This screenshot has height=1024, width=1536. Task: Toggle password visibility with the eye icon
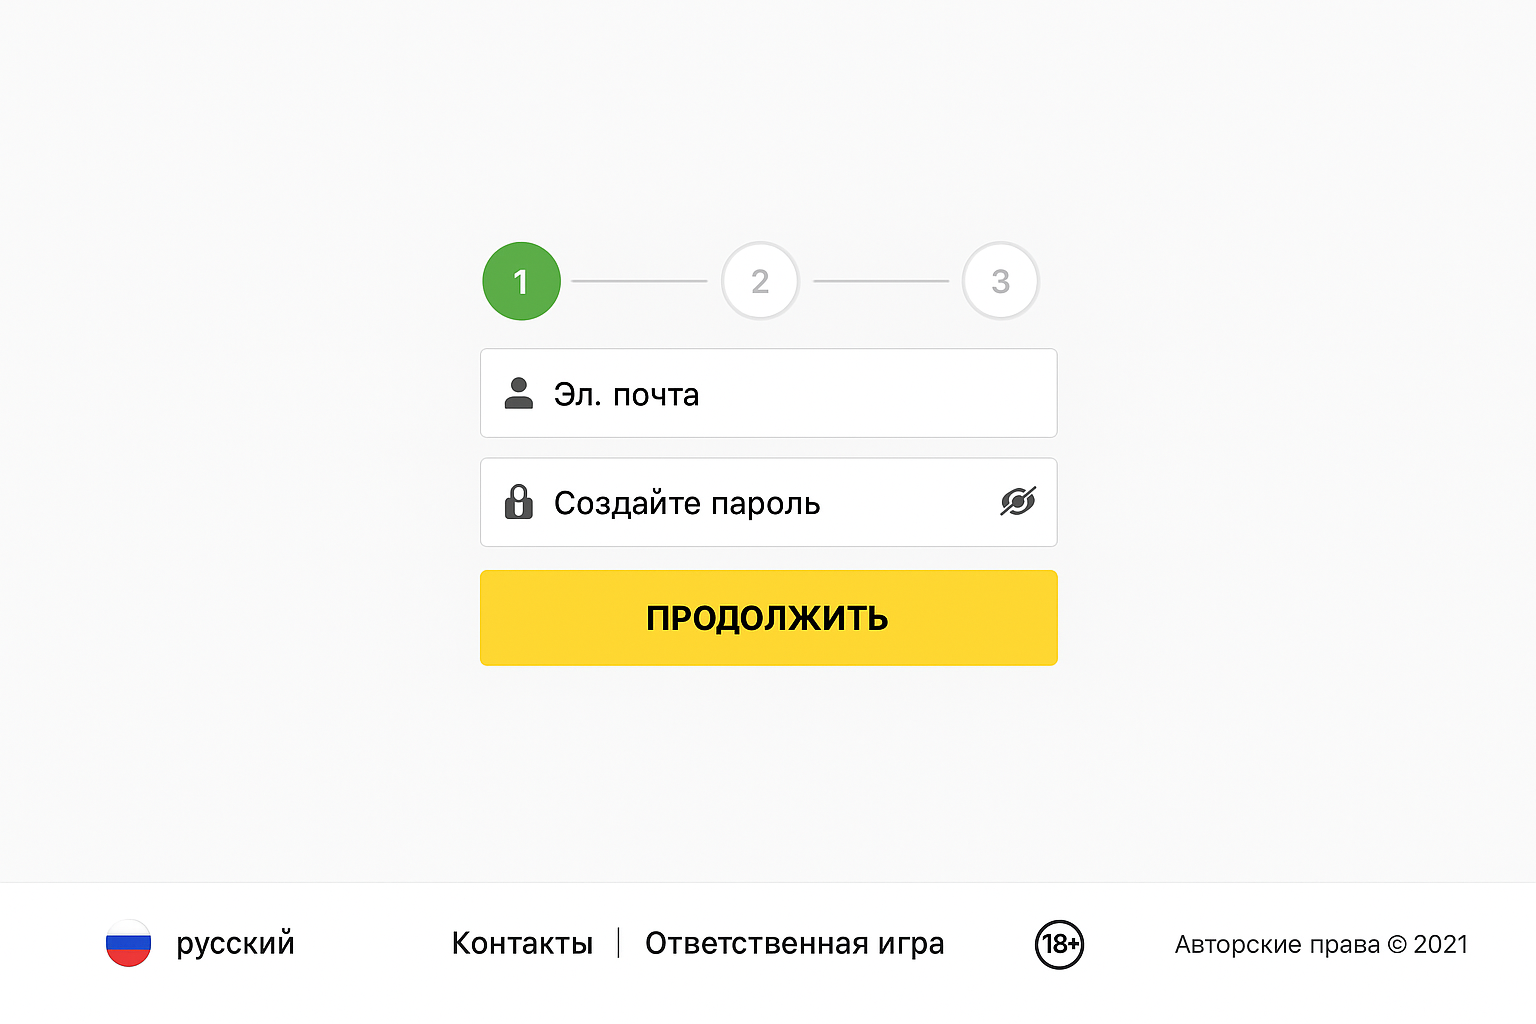pyautogui.click(x=1018, y=502)
